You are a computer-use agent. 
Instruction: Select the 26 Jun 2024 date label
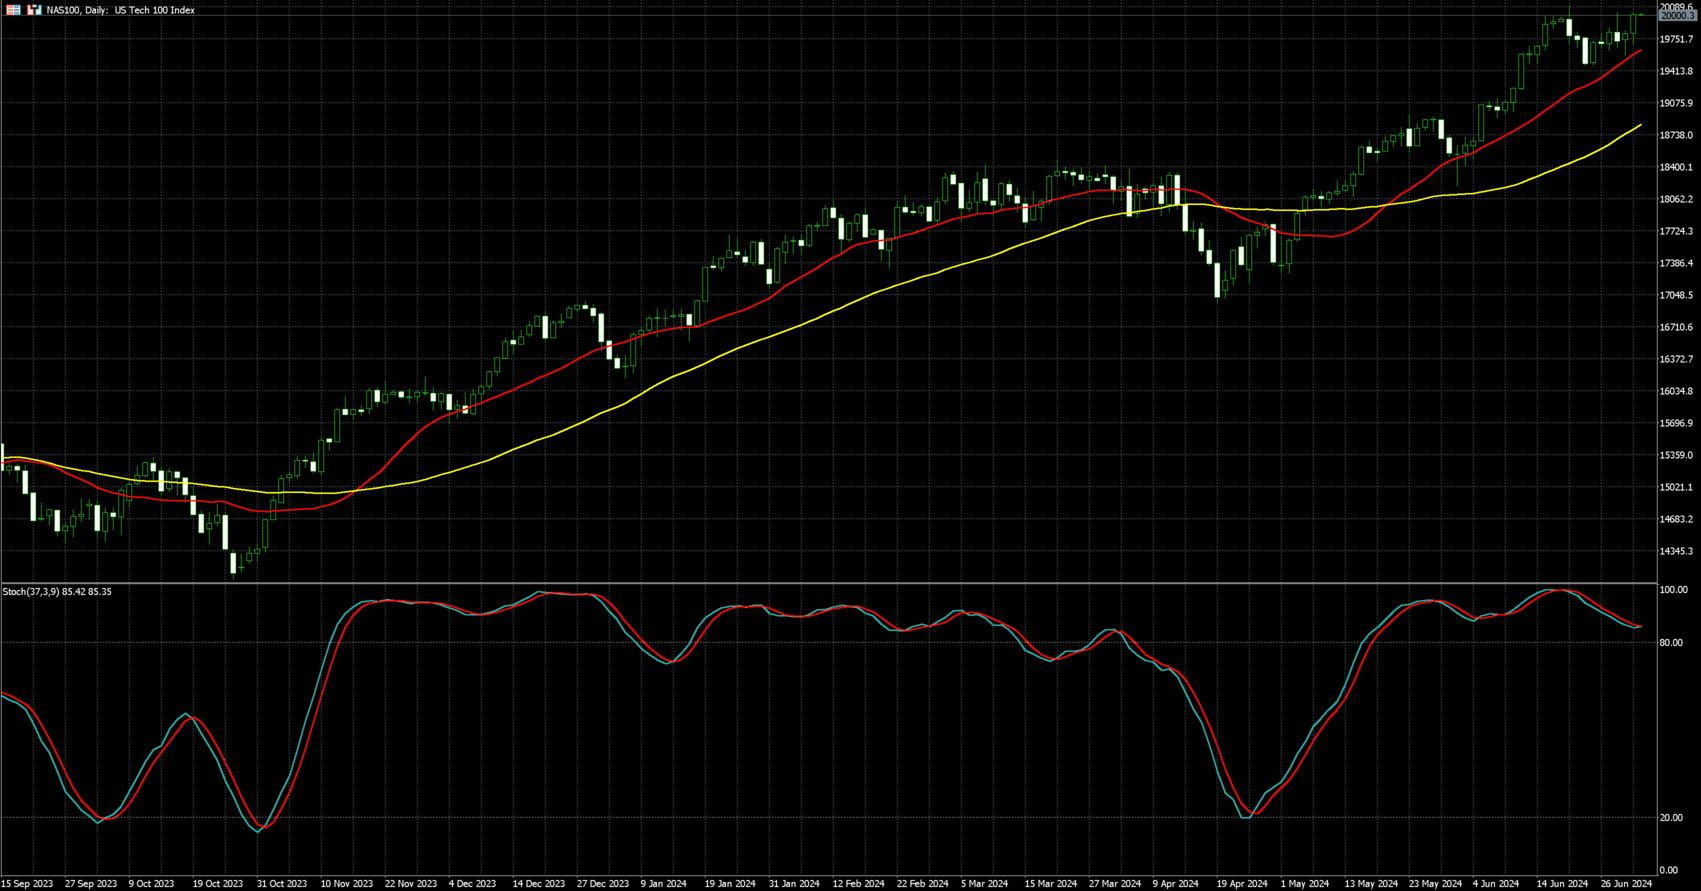[1626, 884]
